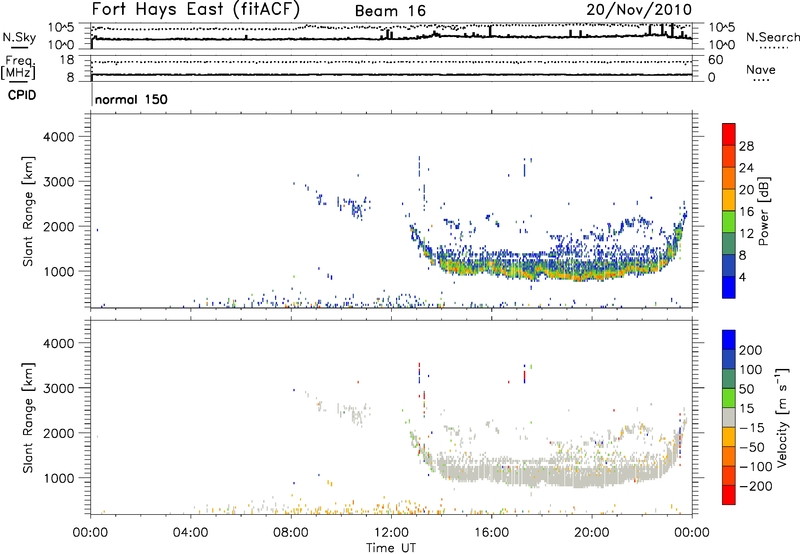Click the 'Velocity [m s-1]' color bar label

[782, 417]
